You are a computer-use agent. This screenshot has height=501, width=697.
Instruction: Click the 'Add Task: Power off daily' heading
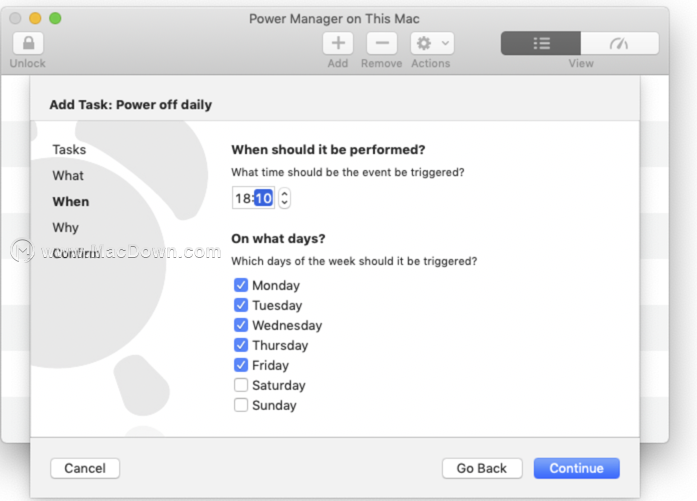[x=131, y=105]
